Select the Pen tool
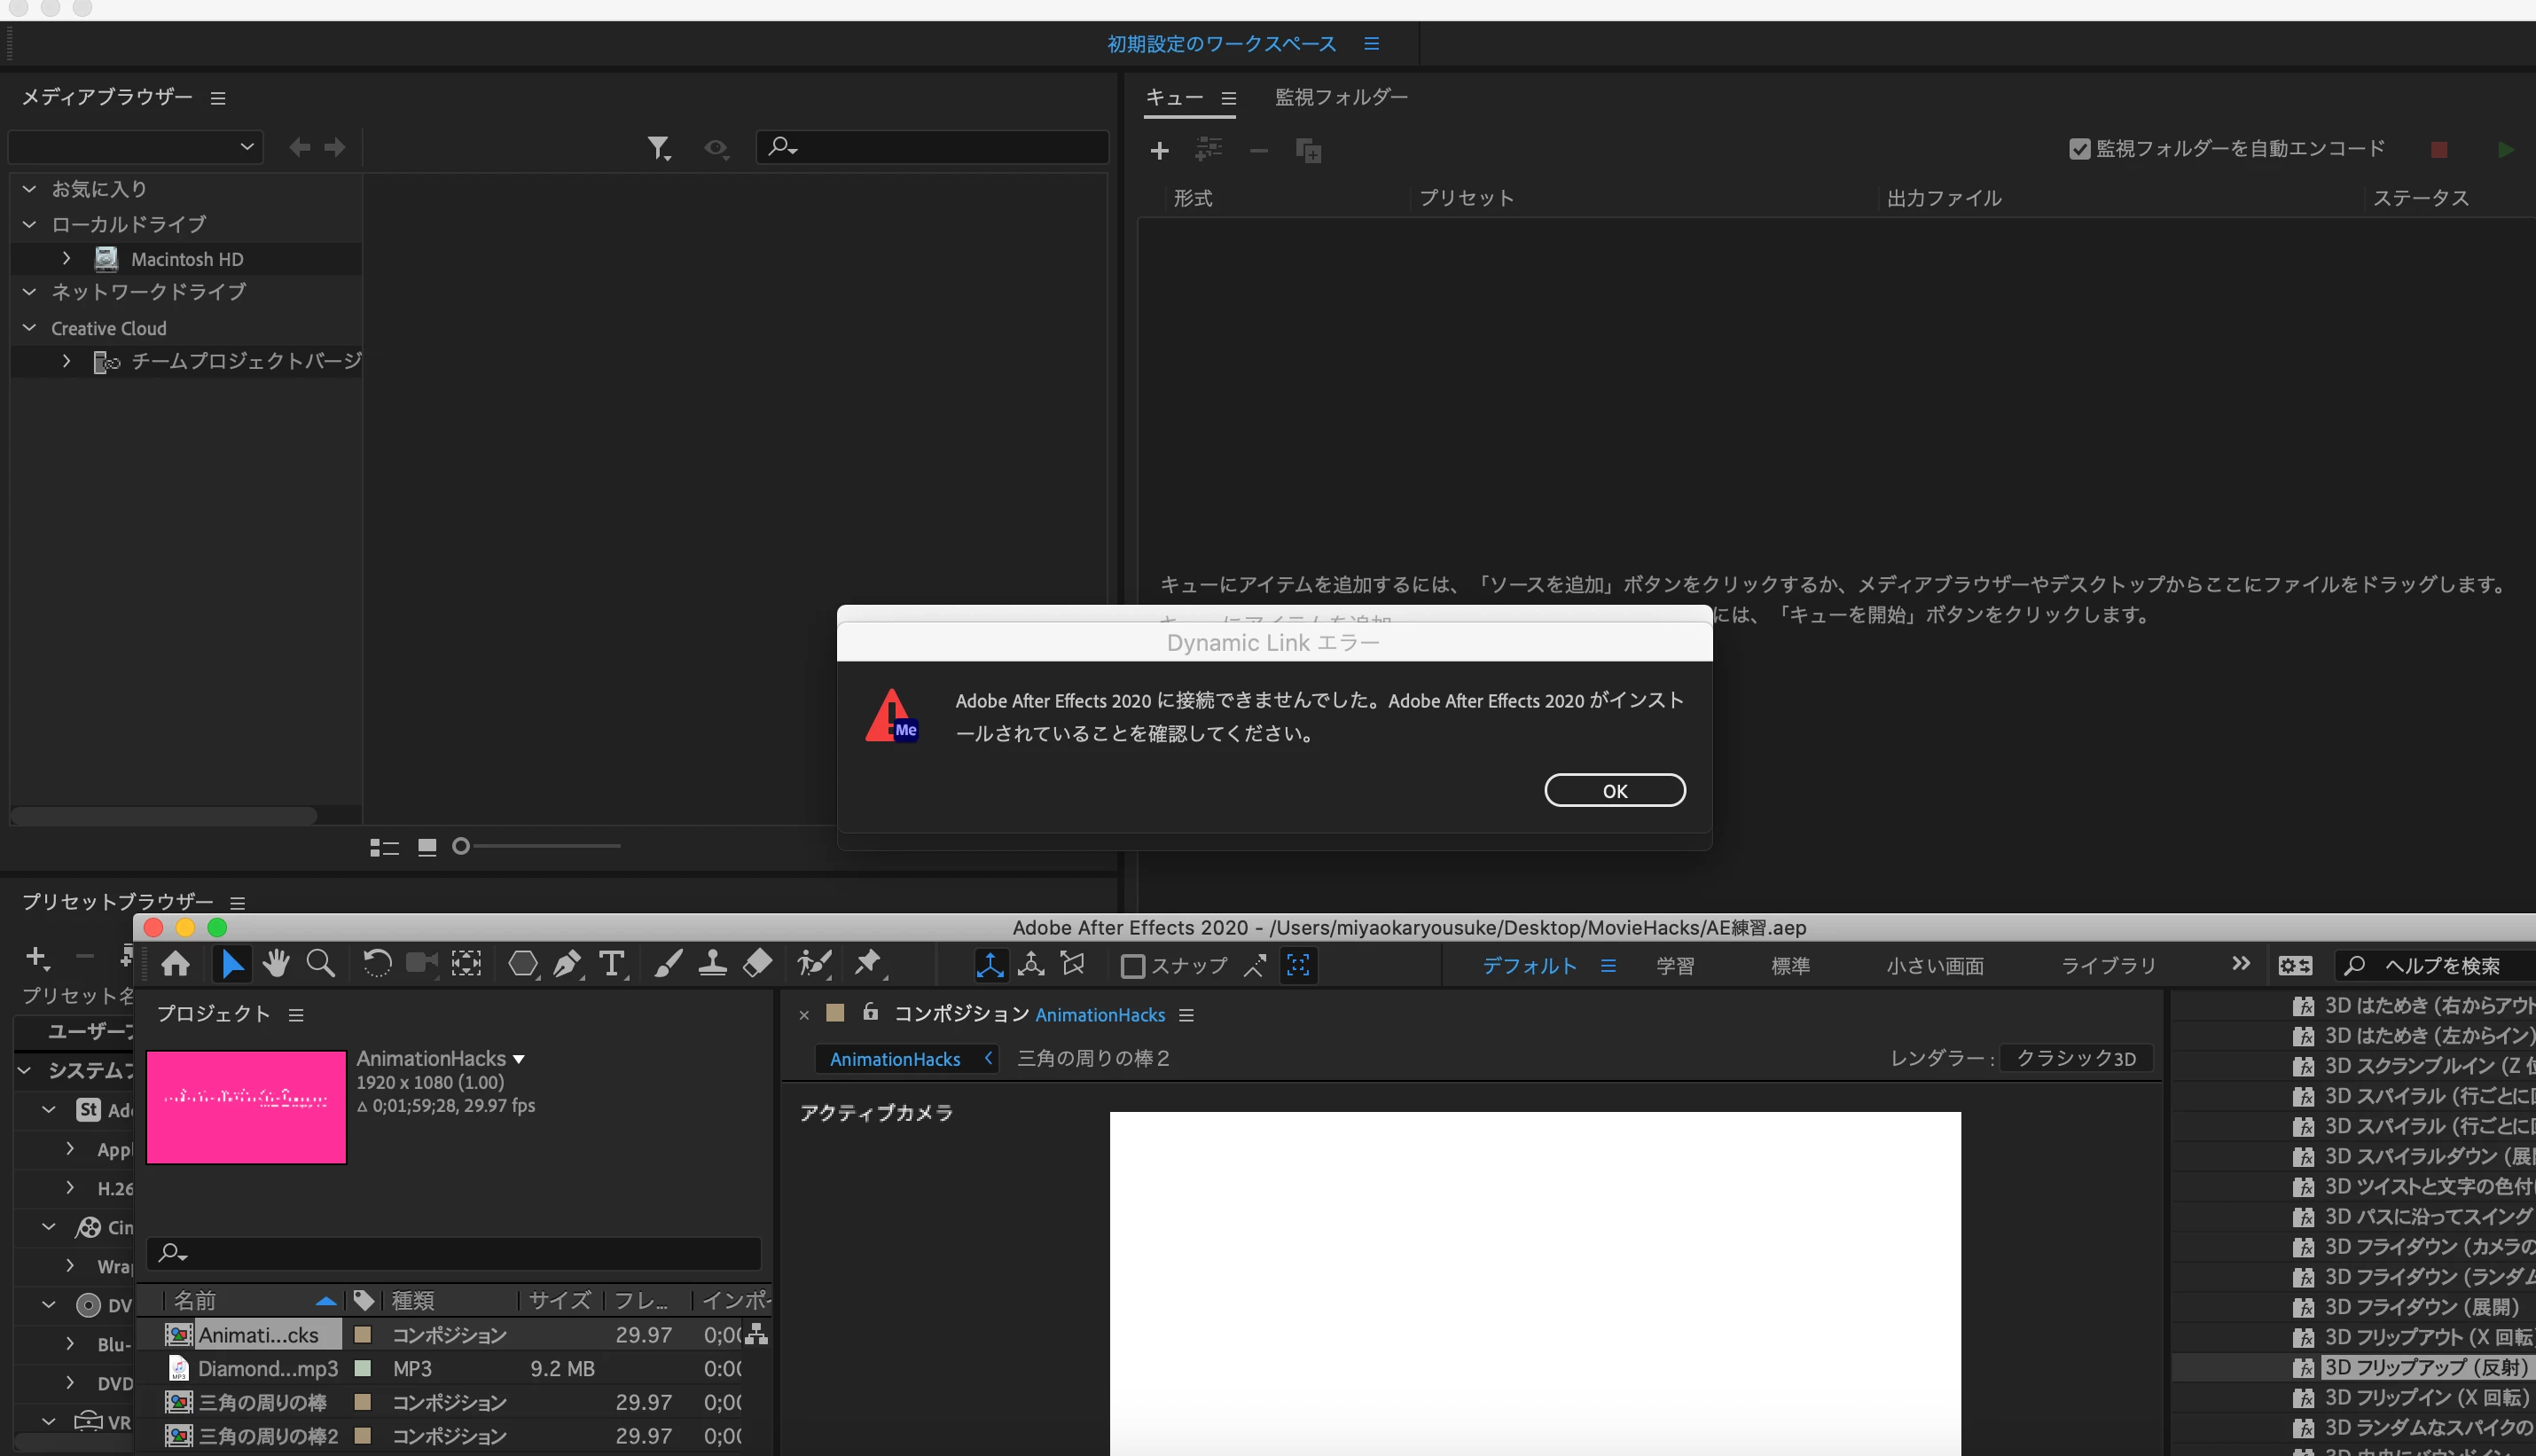Image resolution: width=2536 pixels, height=1456 pixels. click(567, 964)
